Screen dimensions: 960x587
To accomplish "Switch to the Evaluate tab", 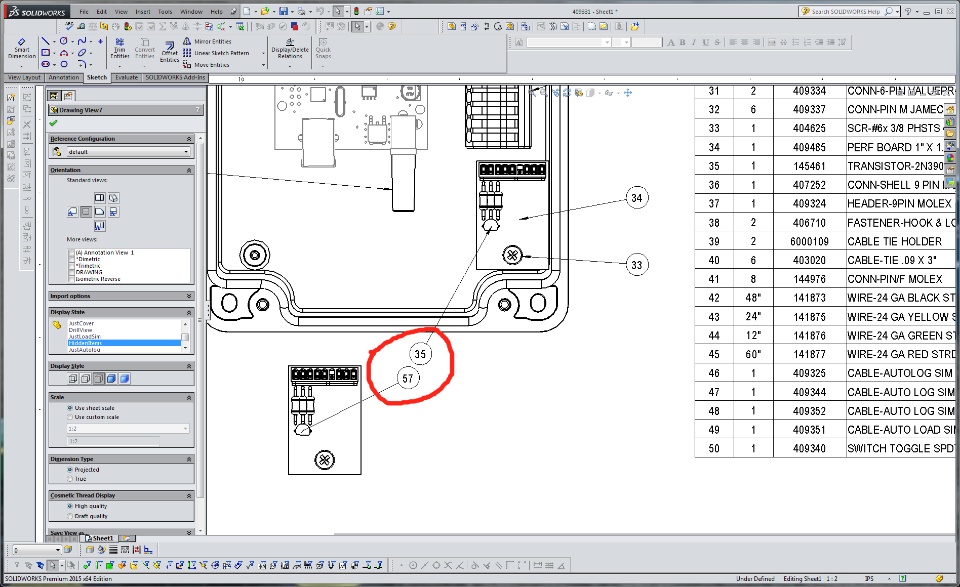I will click(x=126, y=78).
